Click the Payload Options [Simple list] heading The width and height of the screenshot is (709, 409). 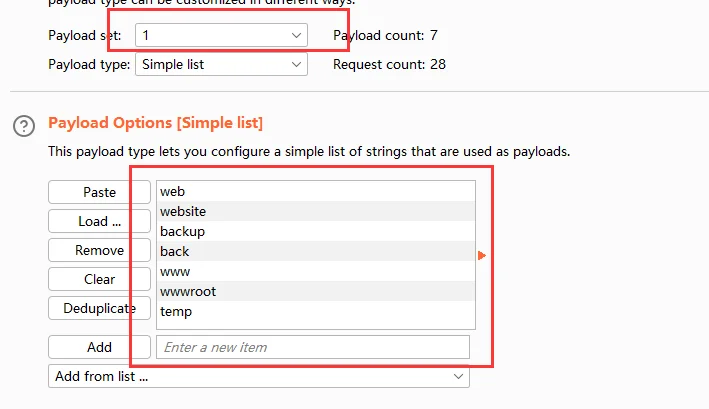pos(155,123)
